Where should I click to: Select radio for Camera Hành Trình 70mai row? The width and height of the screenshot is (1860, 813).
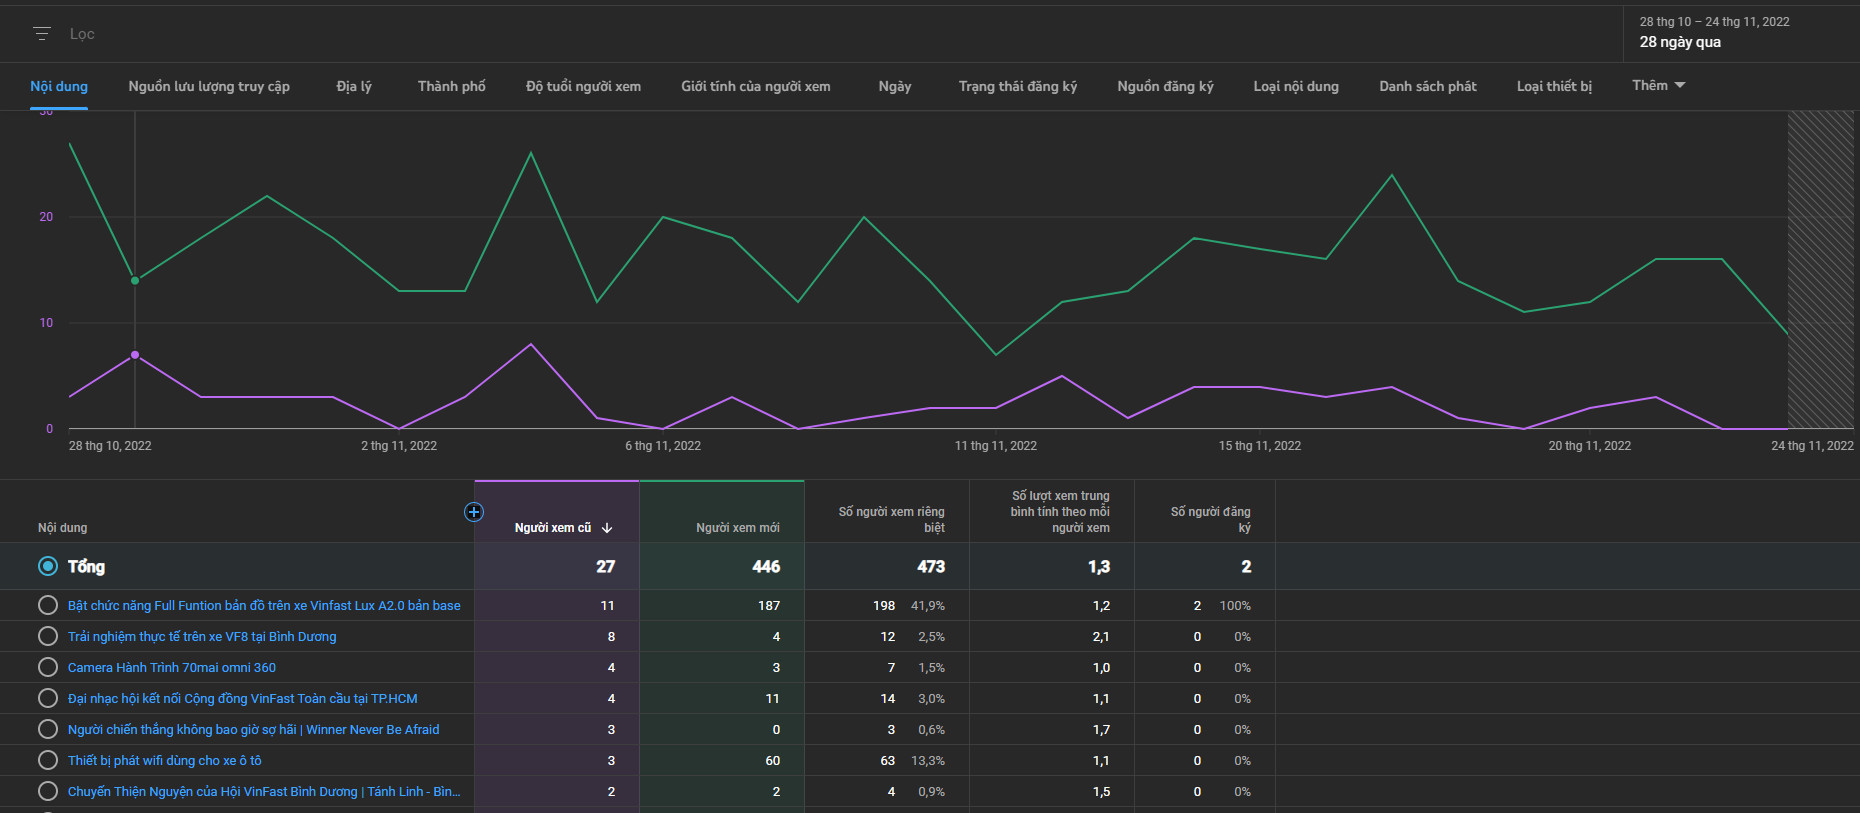[x=48, y=667]
